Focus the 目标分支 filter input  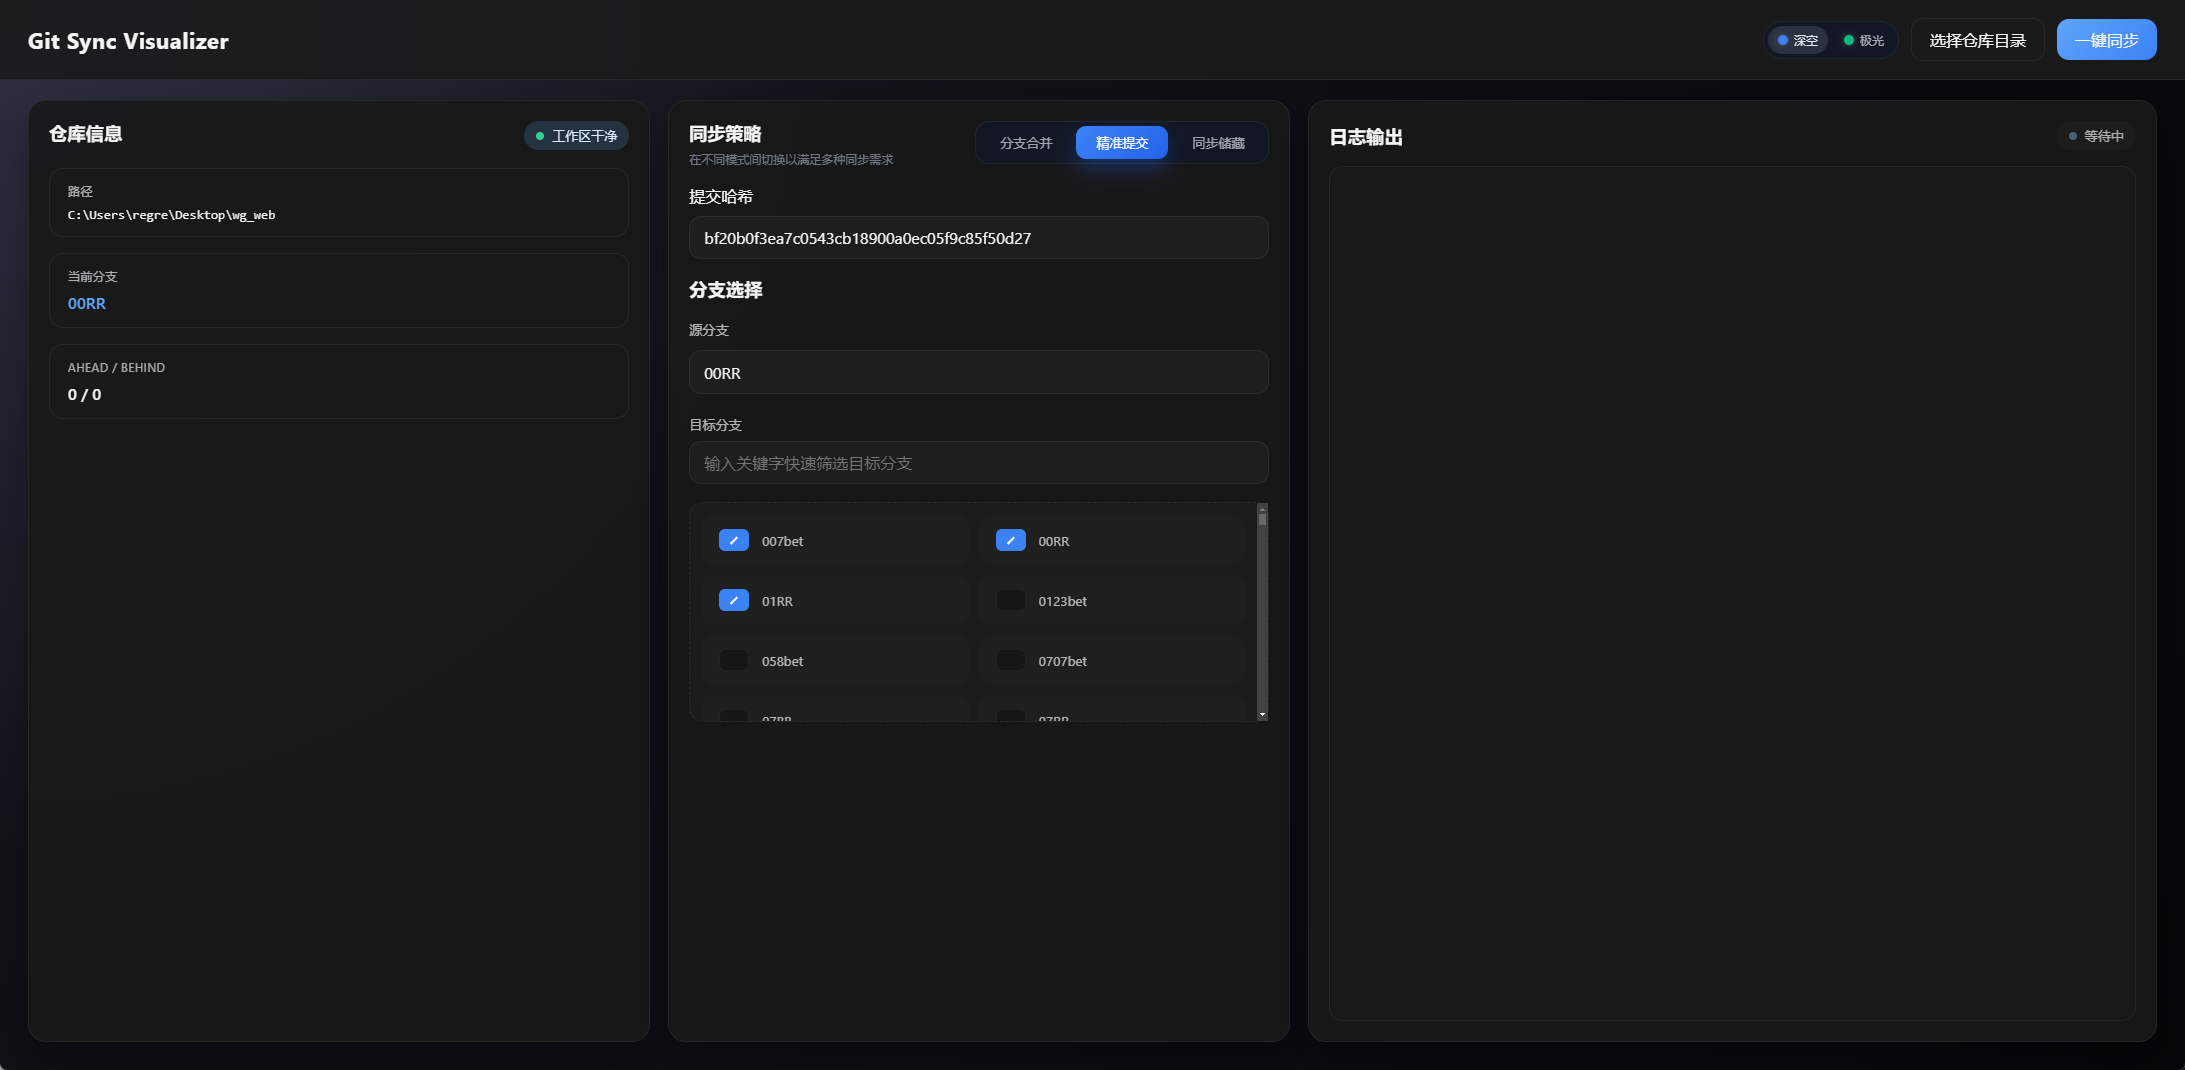tap(978, 463)
